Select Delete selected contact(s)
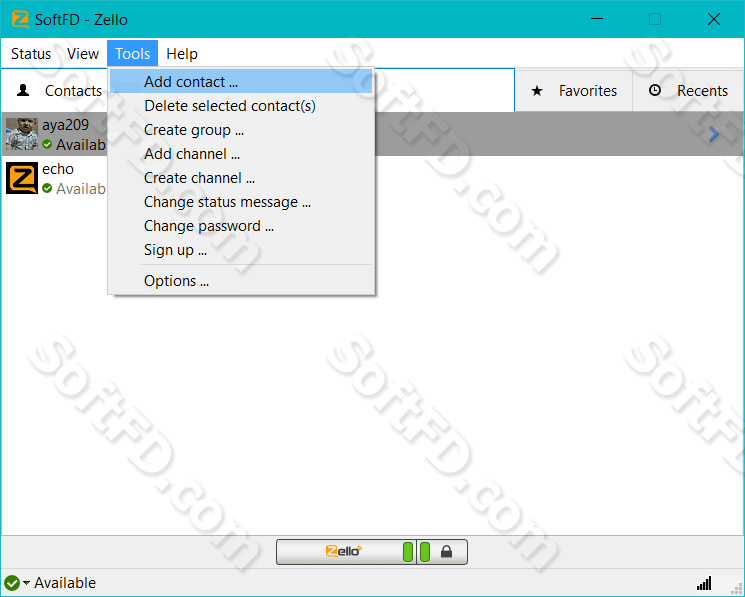745x597 pixels. pos(241,105)
